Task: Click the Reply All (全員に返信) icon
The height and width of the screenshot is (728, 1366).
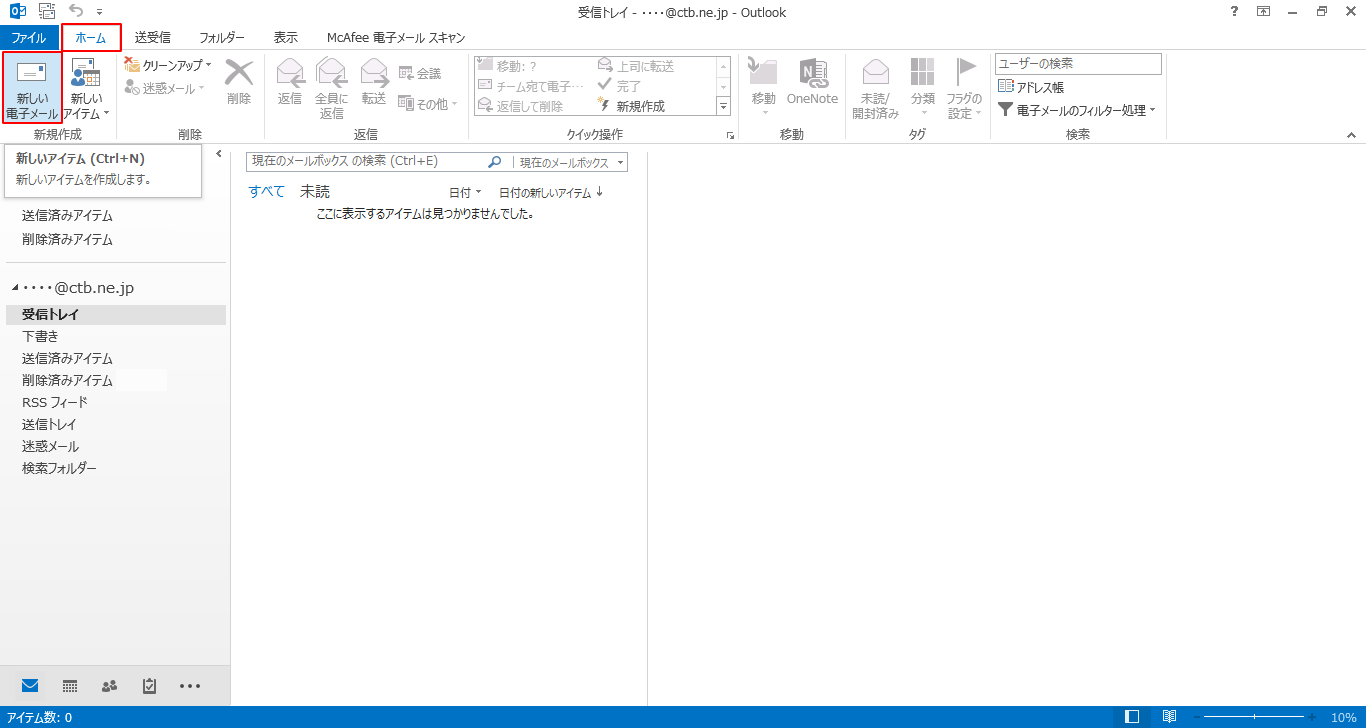Action: 331,88
